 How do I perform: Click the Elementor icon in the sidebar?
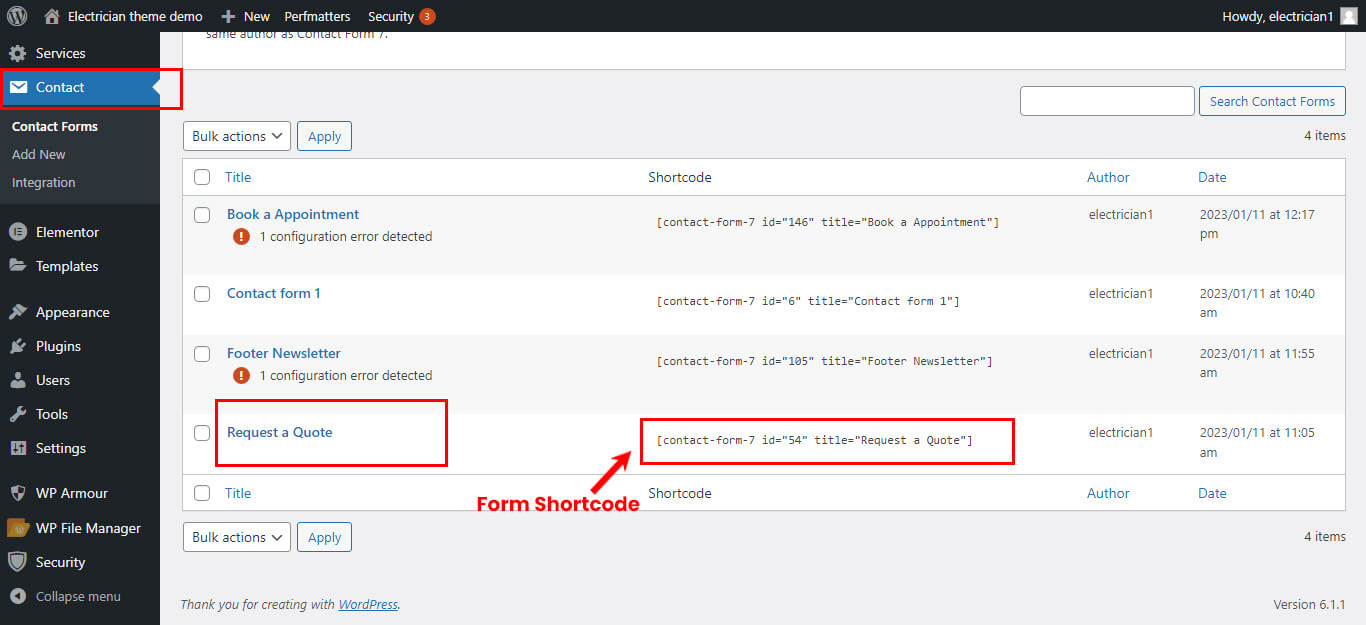pos(17,232)
